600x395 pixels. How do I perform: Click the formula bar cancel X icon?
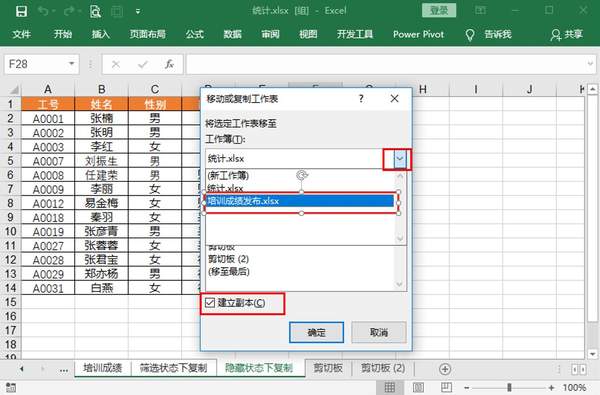pyautogui.click(x=116, y=64)
